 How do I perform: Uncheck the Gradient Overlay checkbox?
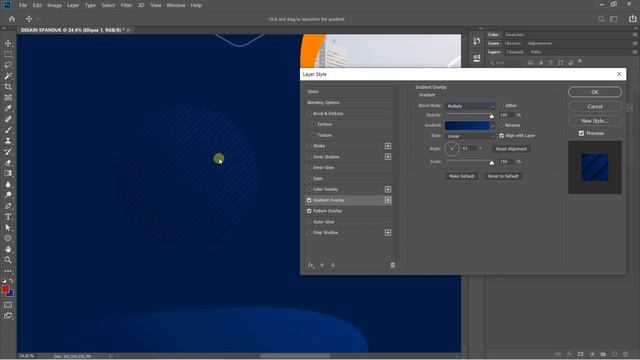pos(309,200)
